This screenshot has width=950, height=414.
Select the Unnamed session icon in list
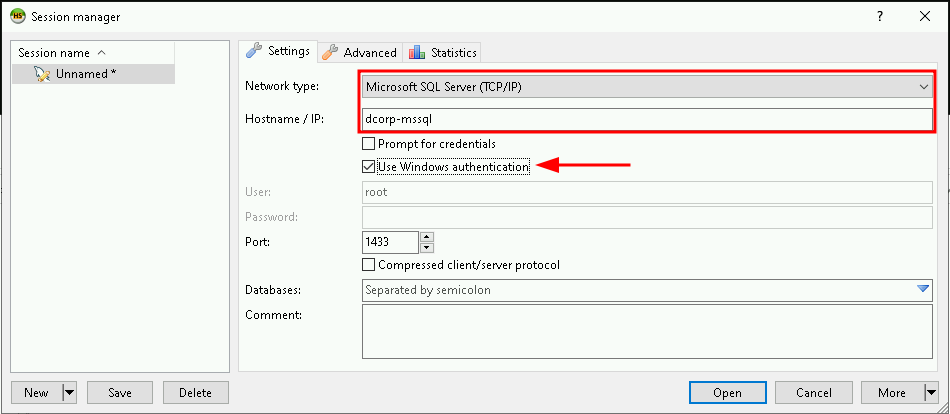coord(41,74)
